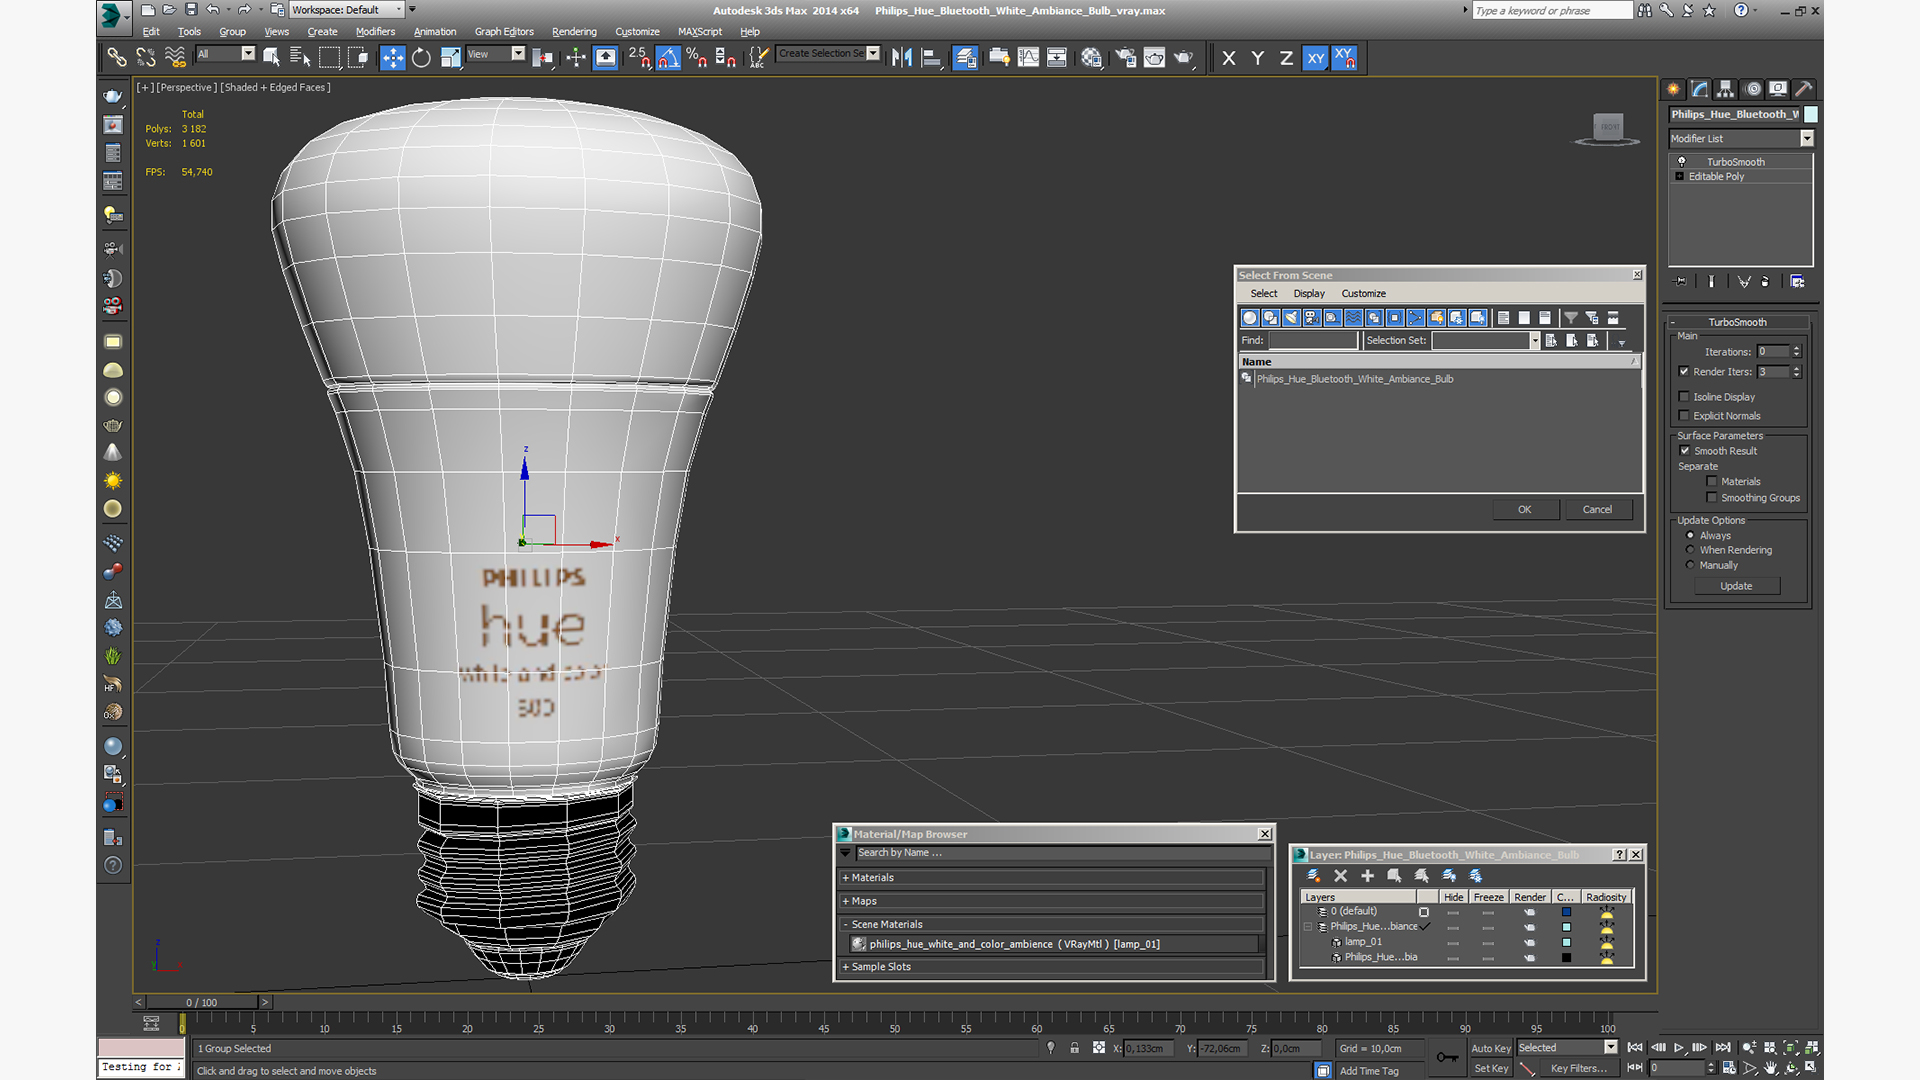
Task: Uncheck Smooth Result option
Action: [1685, 451]
